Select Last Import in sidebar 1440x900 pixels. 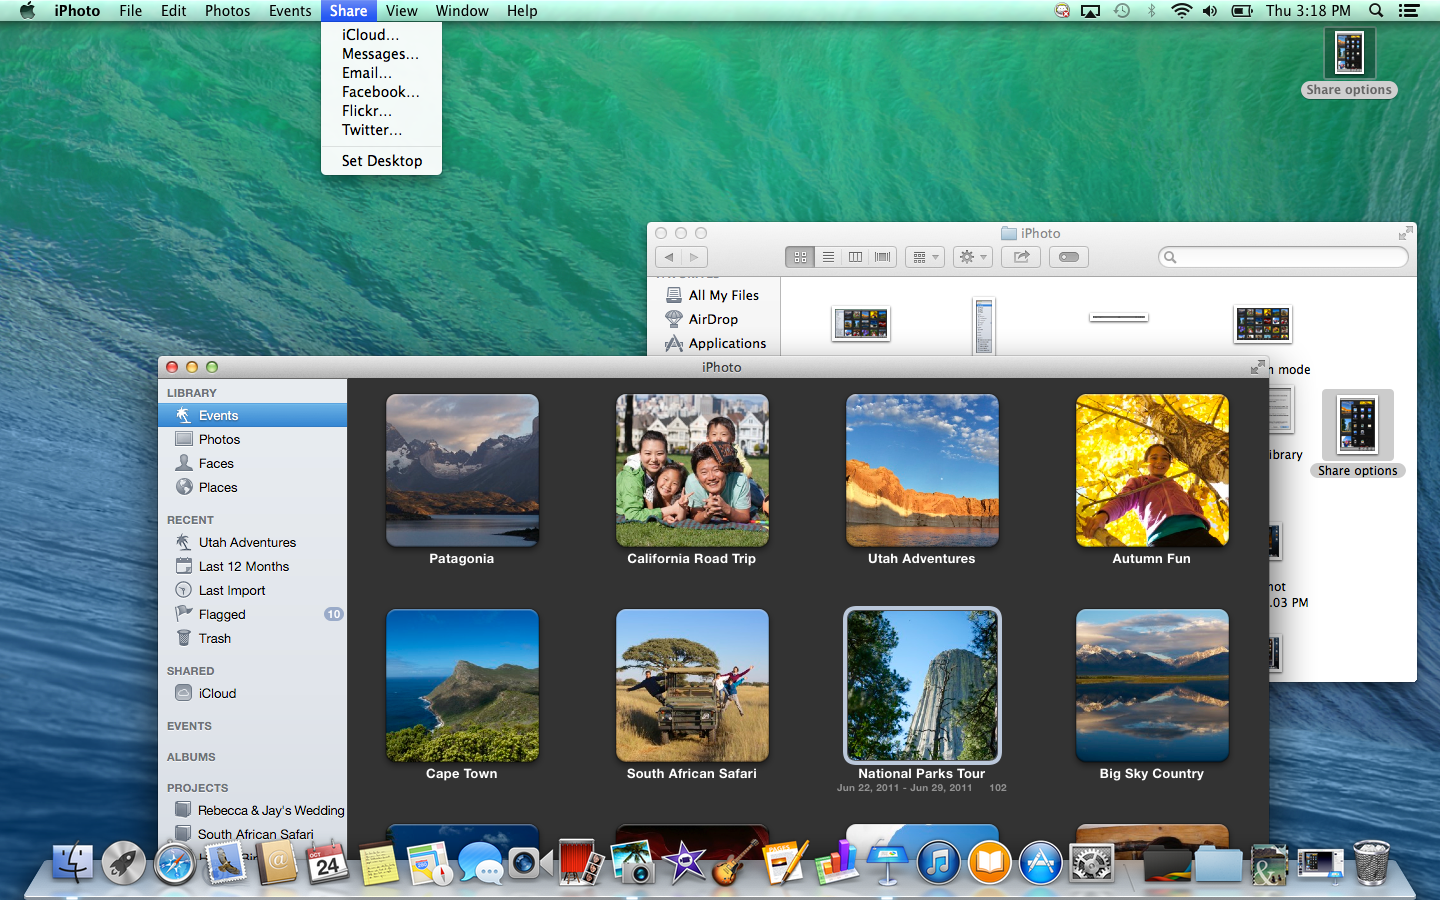click(253, 590)
